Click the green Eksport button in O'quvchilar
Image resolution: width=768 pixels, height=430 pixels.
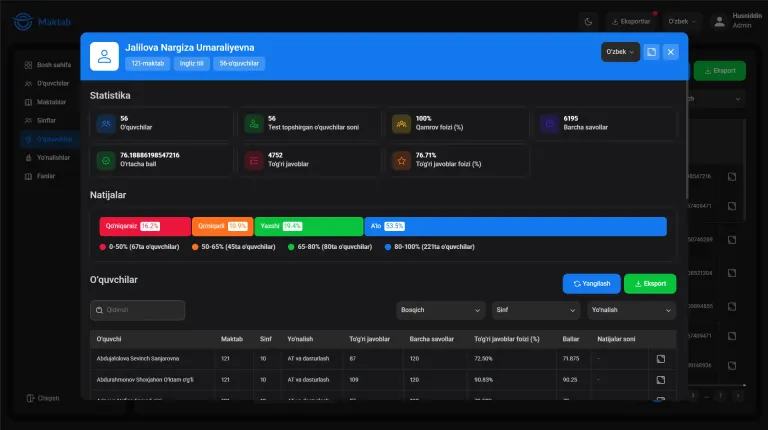point(650,284)
